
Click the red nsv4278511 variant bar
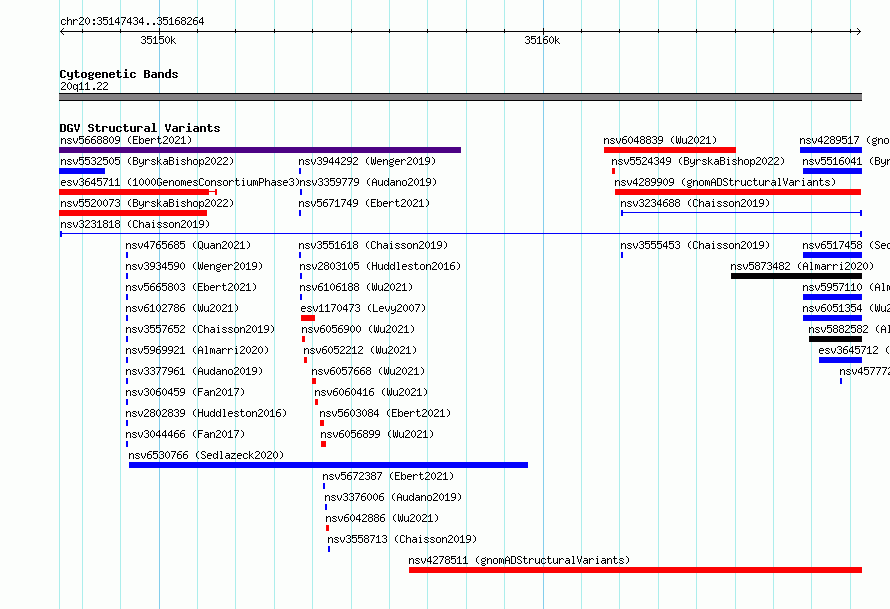636,570
